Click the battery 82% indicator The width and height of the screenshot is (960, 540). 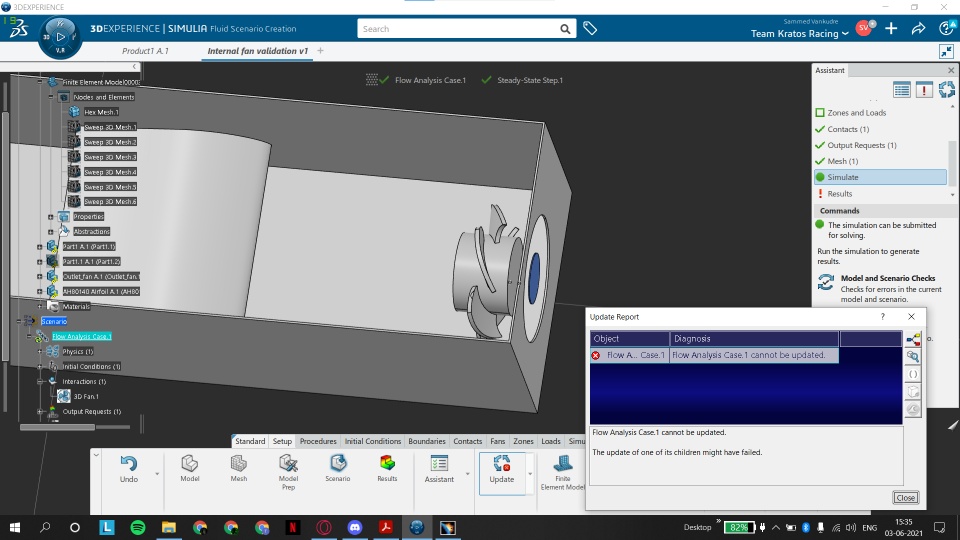pyautogui.click(x=739, y=527)
